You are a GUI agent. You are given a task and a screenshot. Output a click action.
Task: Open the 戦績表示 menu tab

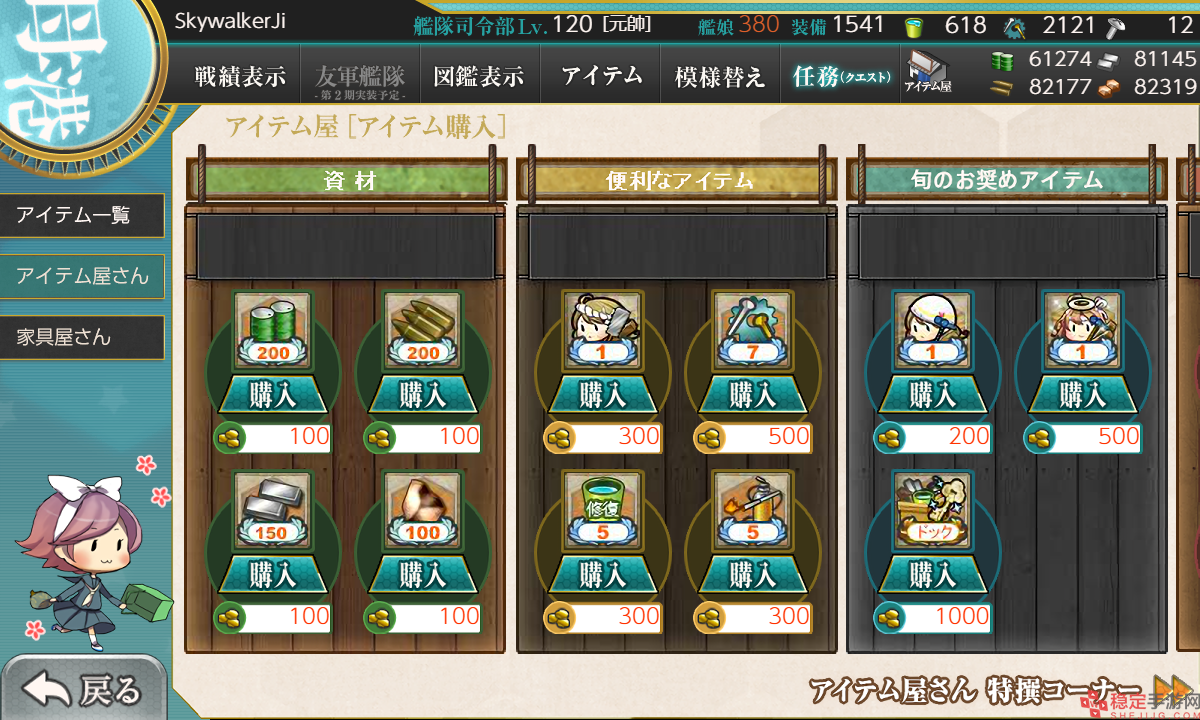pyautogui.click(x=240, y=76)
